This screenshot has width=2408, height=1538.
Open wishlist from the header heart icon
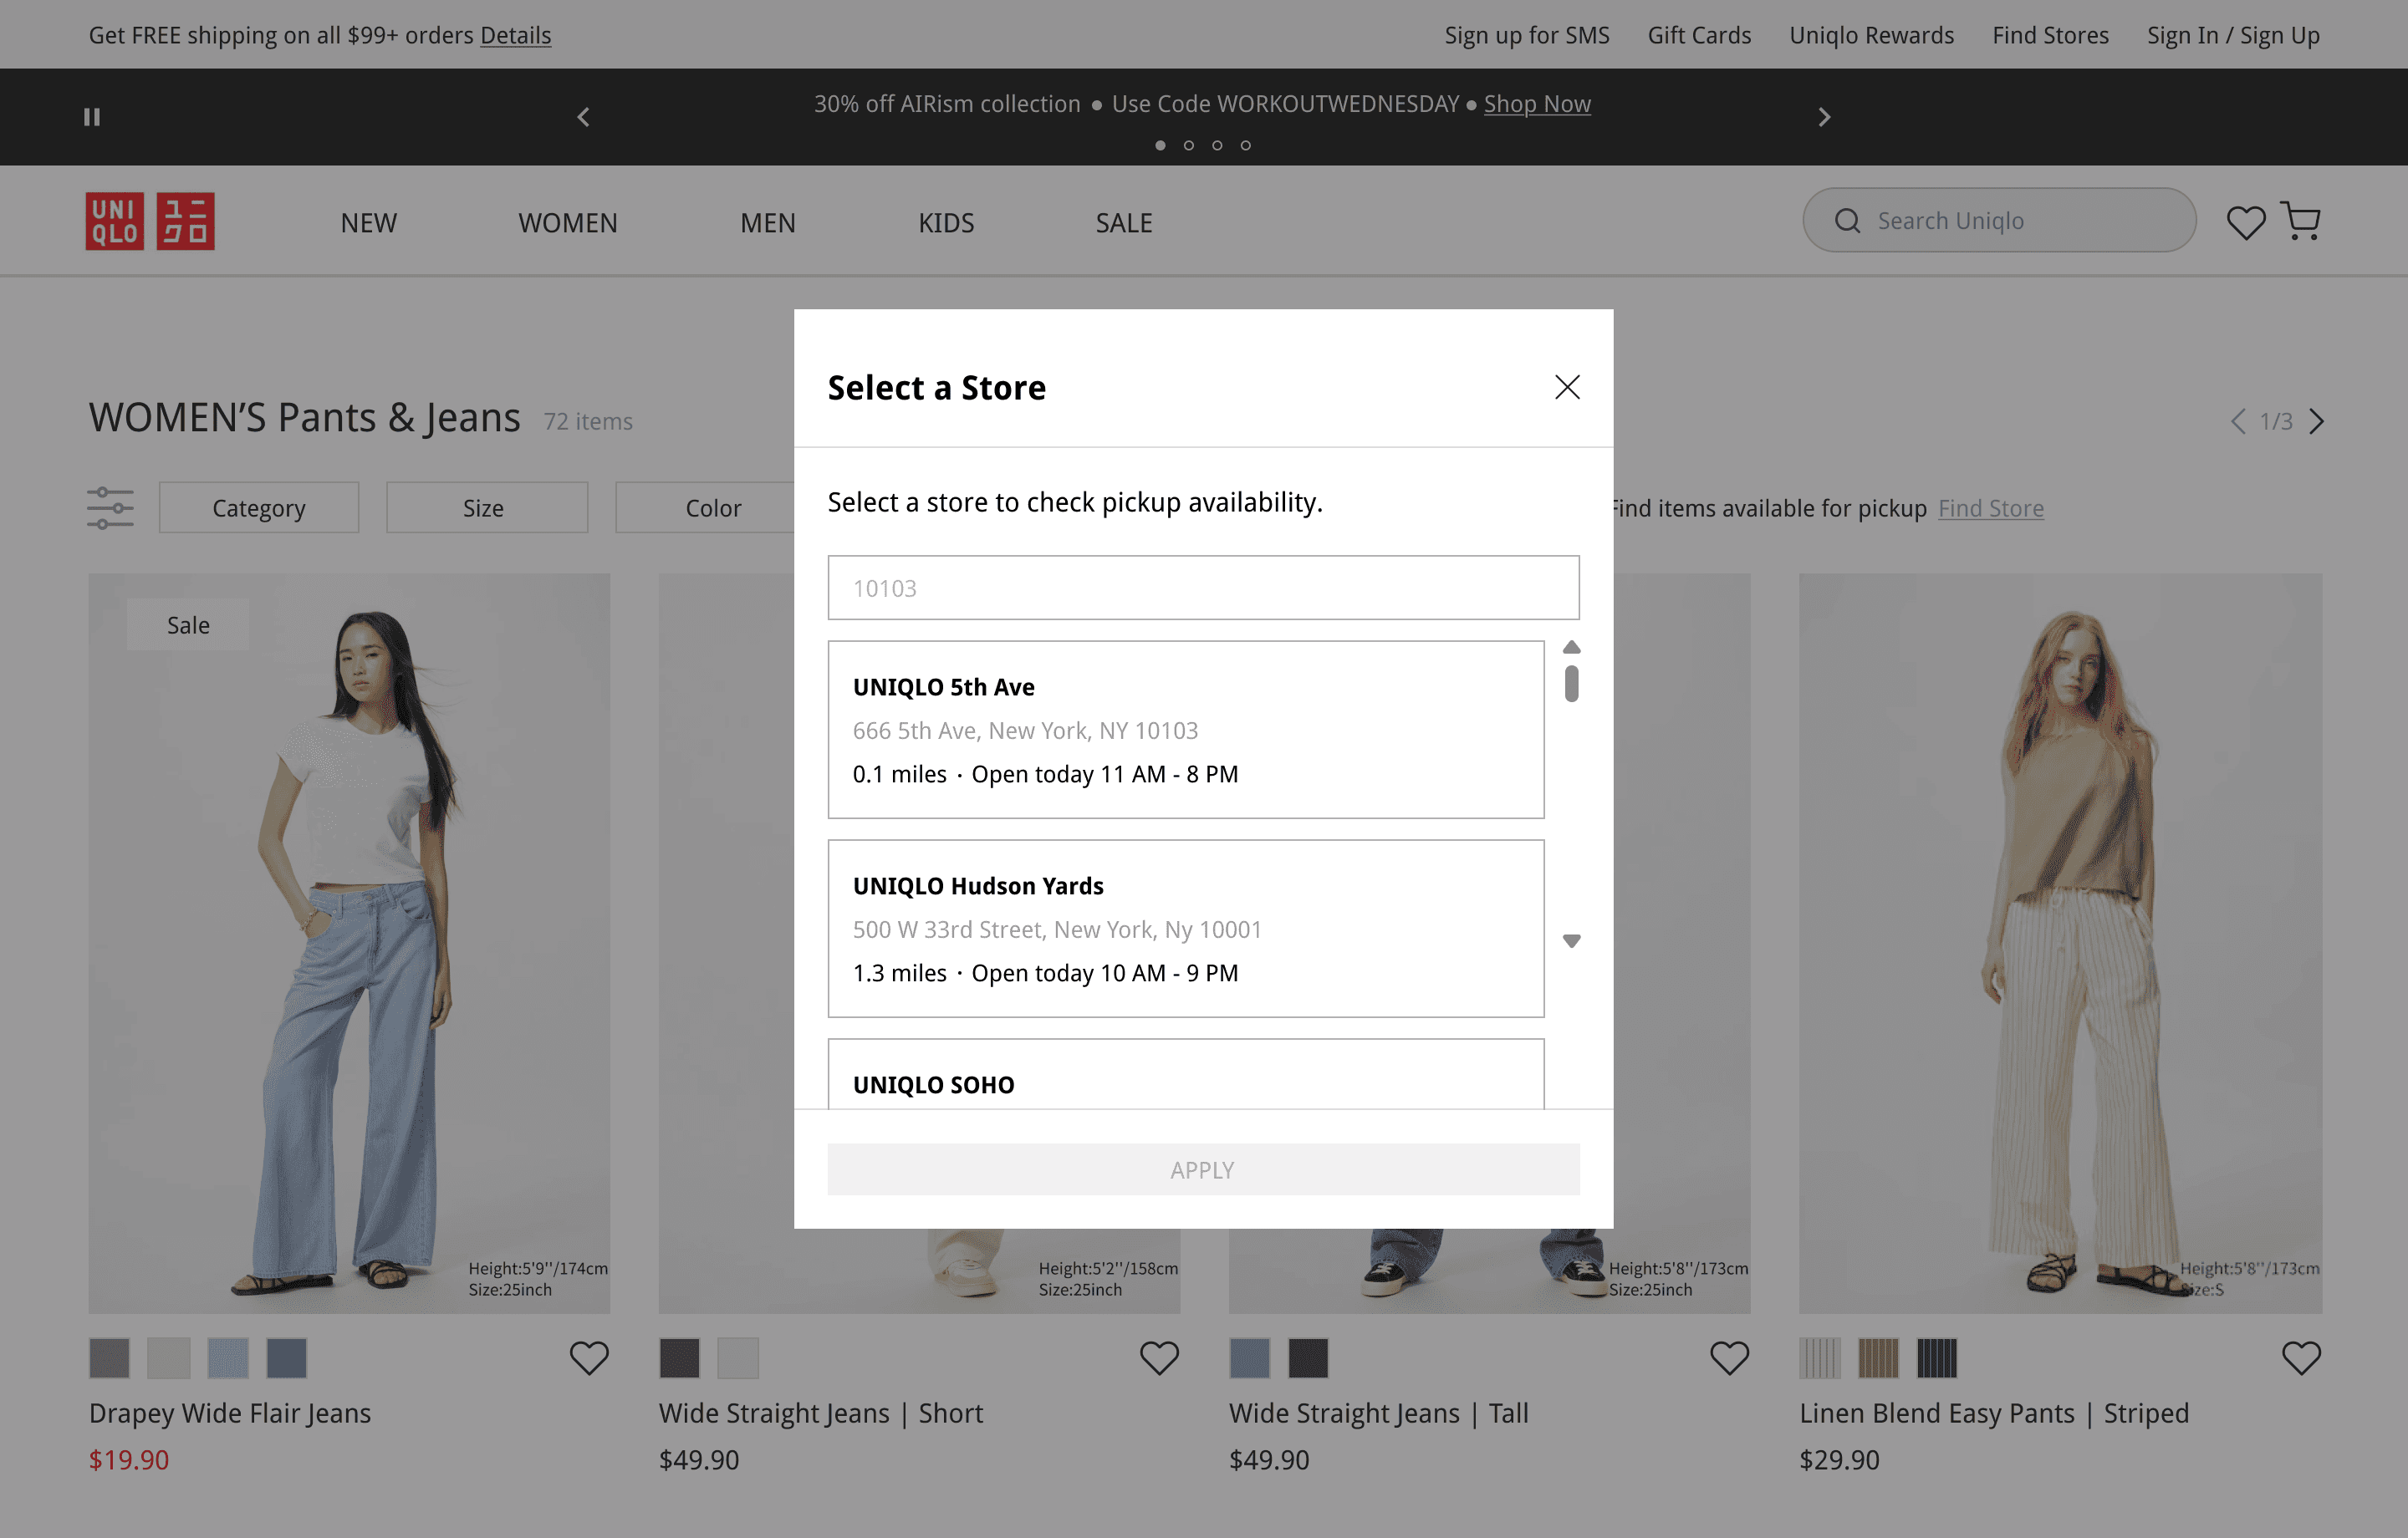pyautogui.click(x=2245, y=222)
